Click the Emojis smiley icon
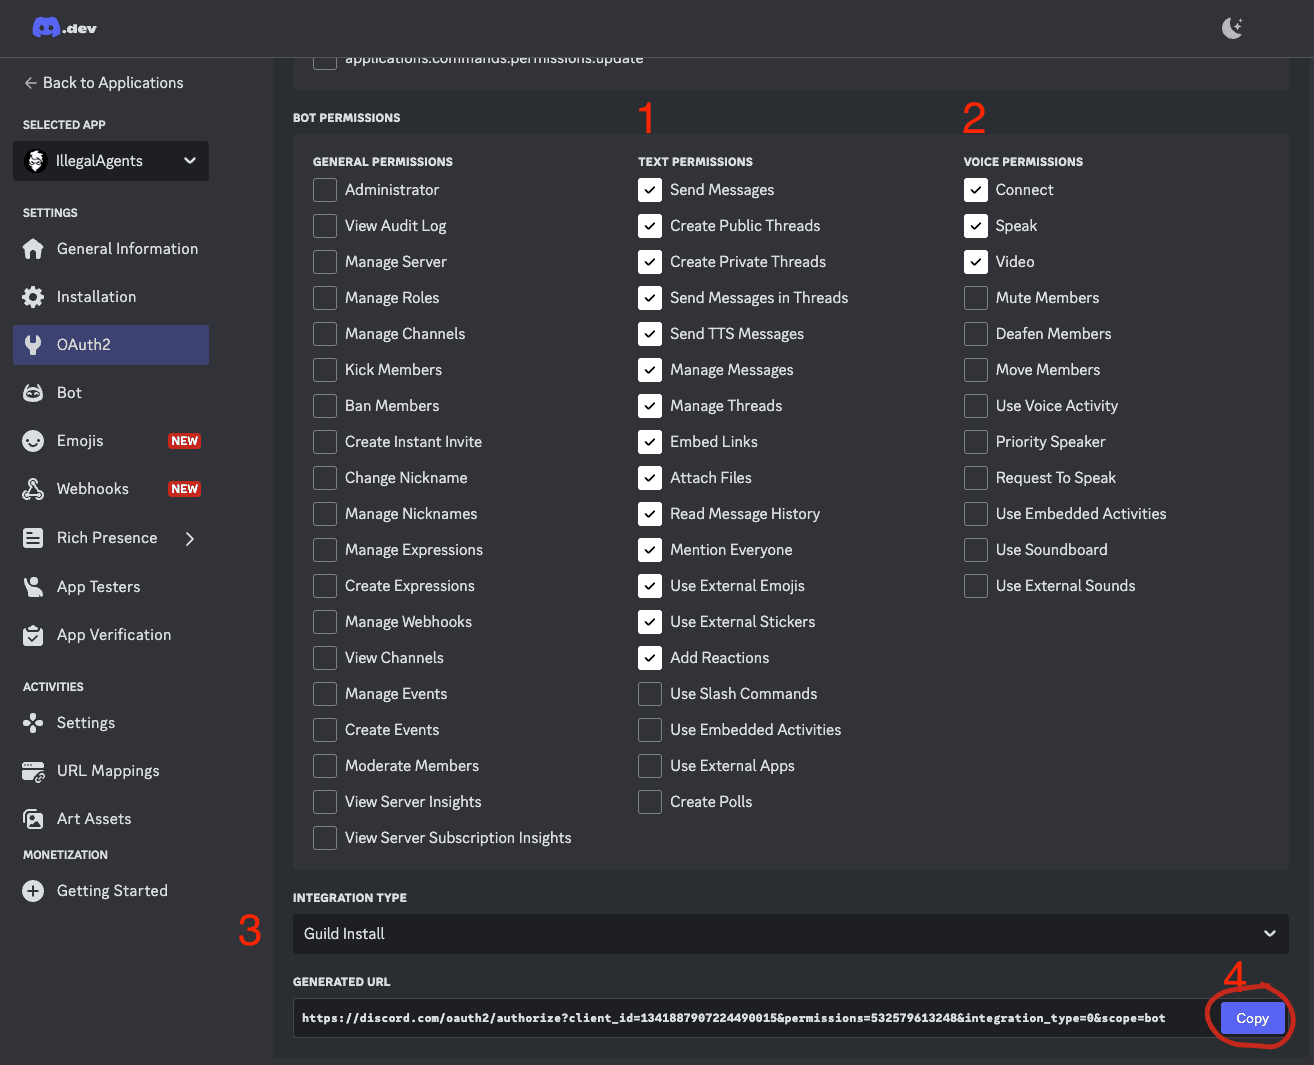The height and width of the screenshot is (1065, 1314). [x=33, y=441]
